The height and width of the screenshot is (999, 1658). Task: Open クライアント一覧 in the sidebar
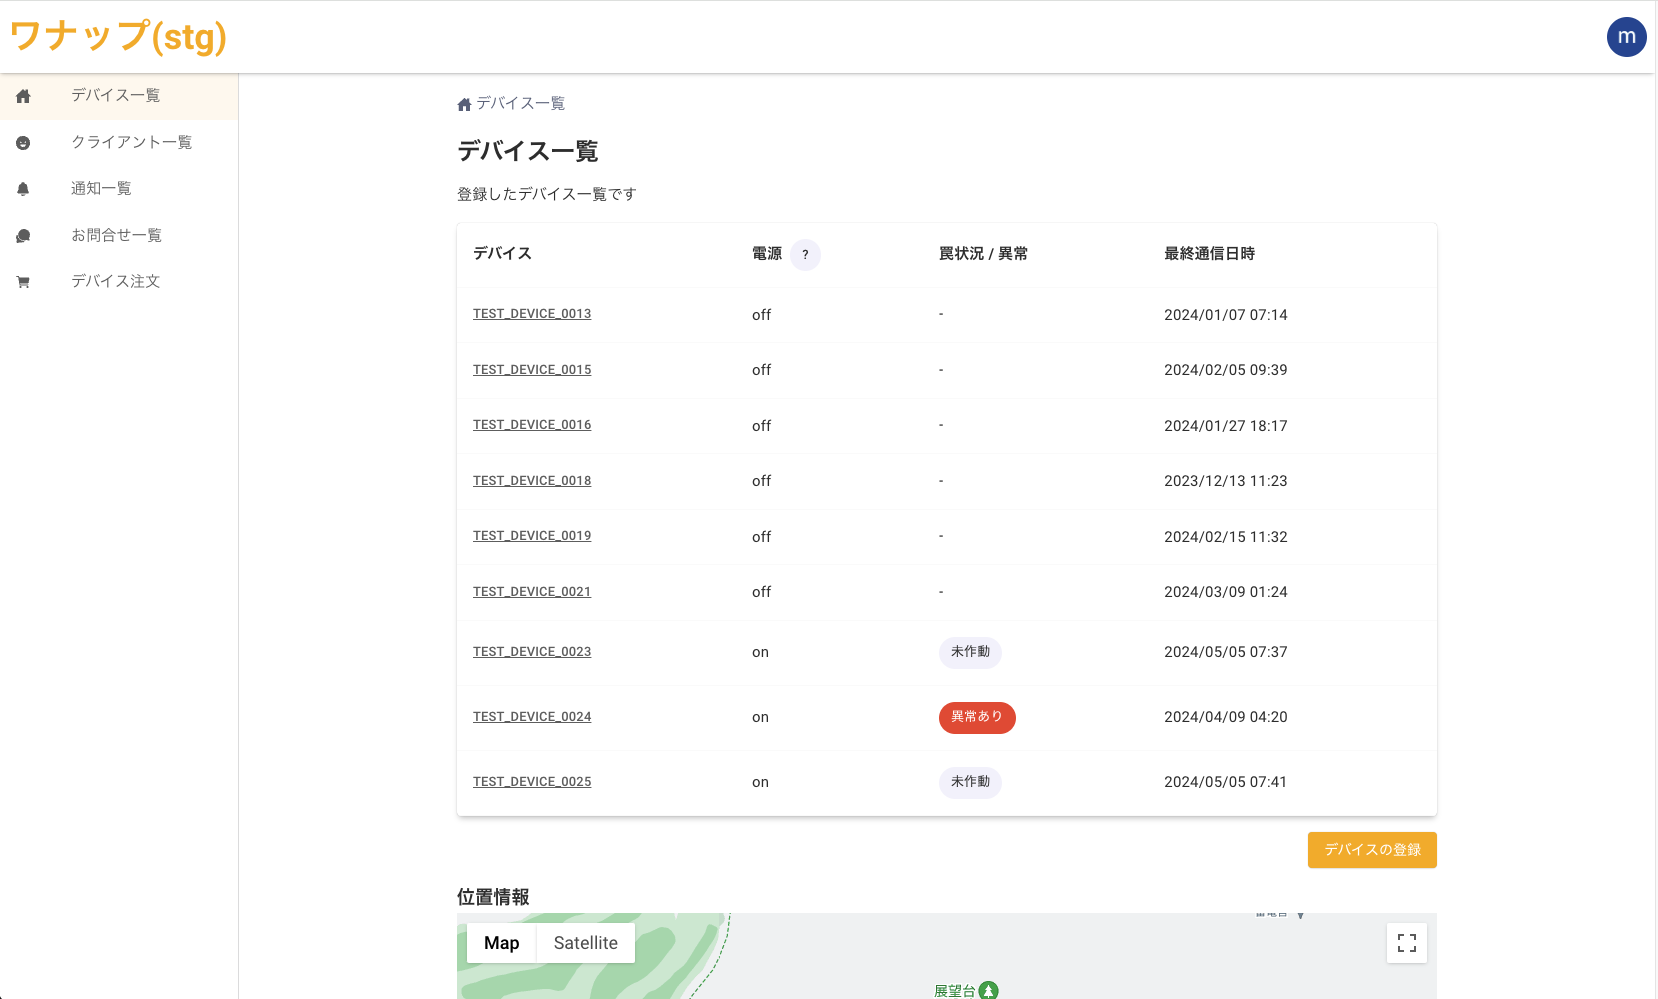(x=119, y=143)
